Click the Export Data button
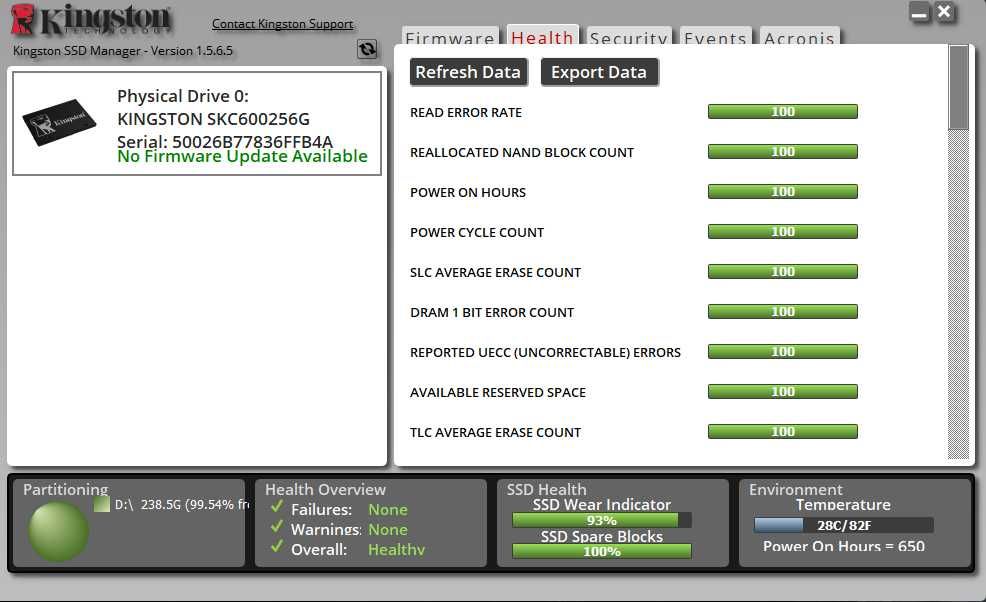Viewport: 986px width, 602px height. coord(599,72)
